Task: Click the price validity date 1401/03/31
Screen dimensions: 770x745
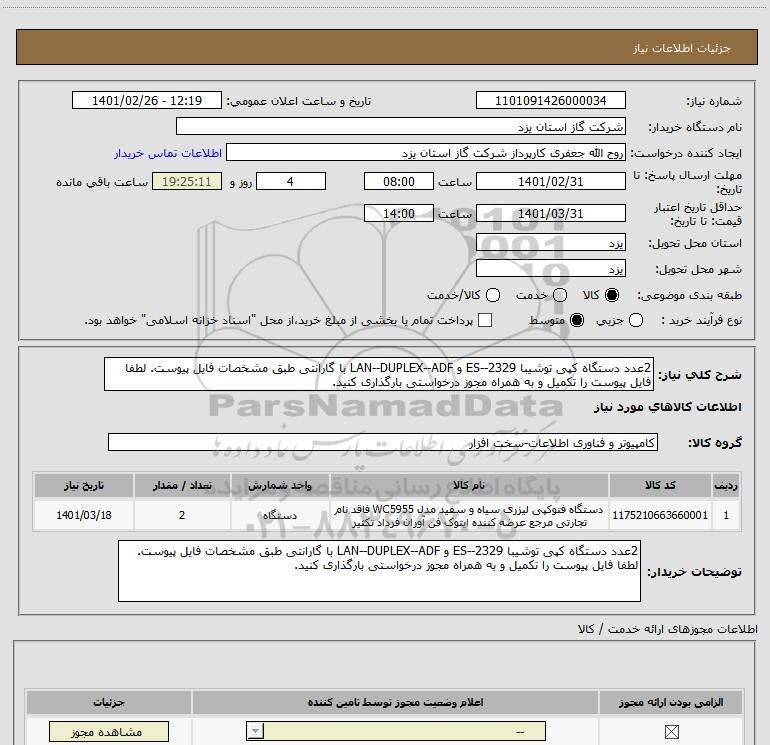Action: [550, 214]
